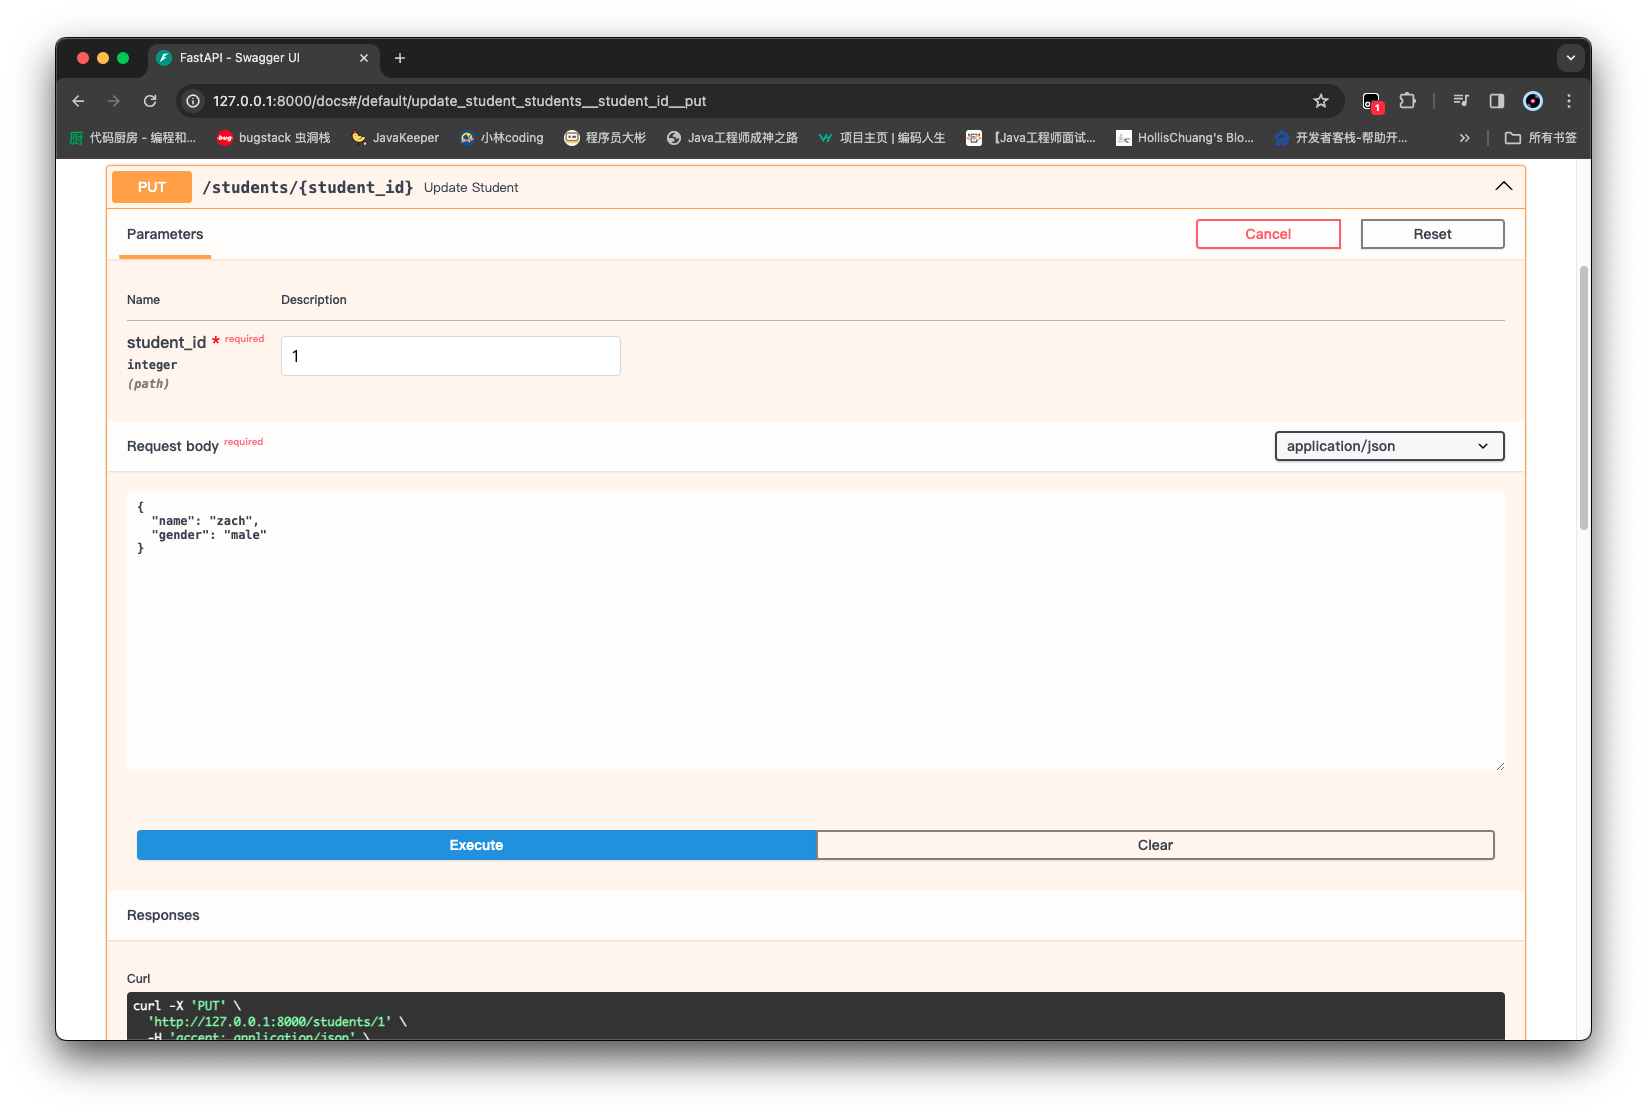This screenshot has width=1647, height=1114.
Task: Select the Parameters tab
Action: 165,235
